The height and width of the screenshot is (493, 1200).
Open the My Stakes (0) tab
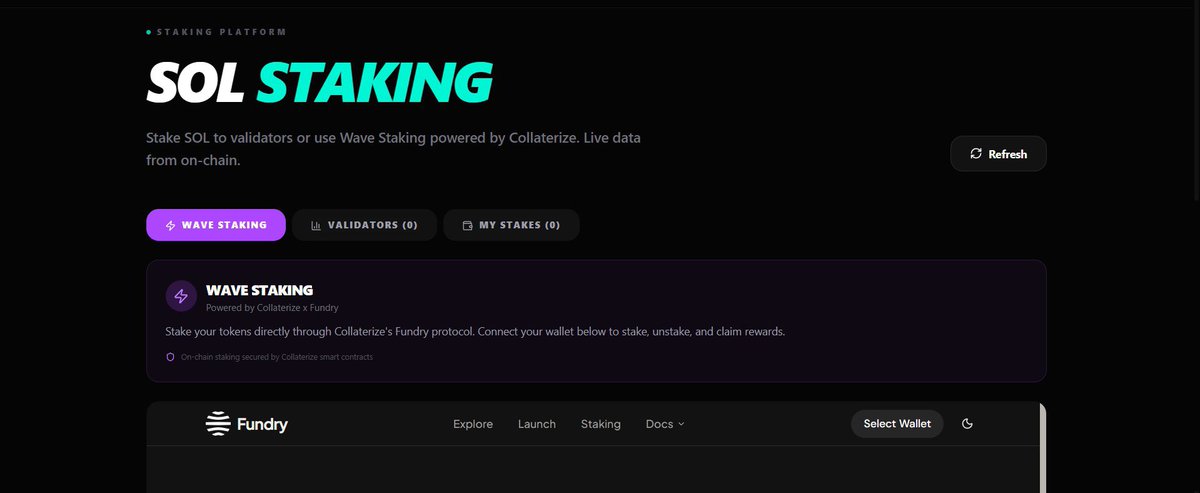click(x=511, y=225)
